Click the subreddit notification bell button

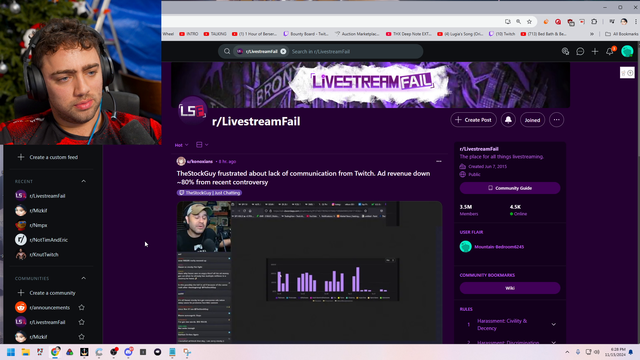click(508, 120)
